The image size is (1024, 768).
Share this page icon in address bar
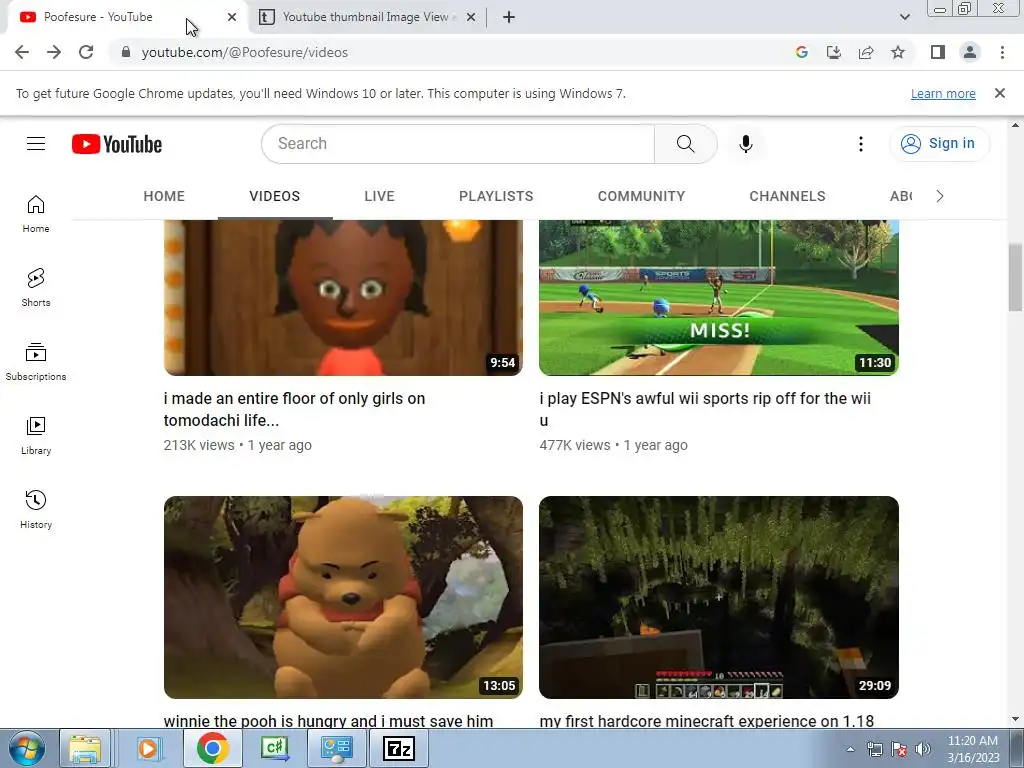pyautogui.click(x=866, y=52)
